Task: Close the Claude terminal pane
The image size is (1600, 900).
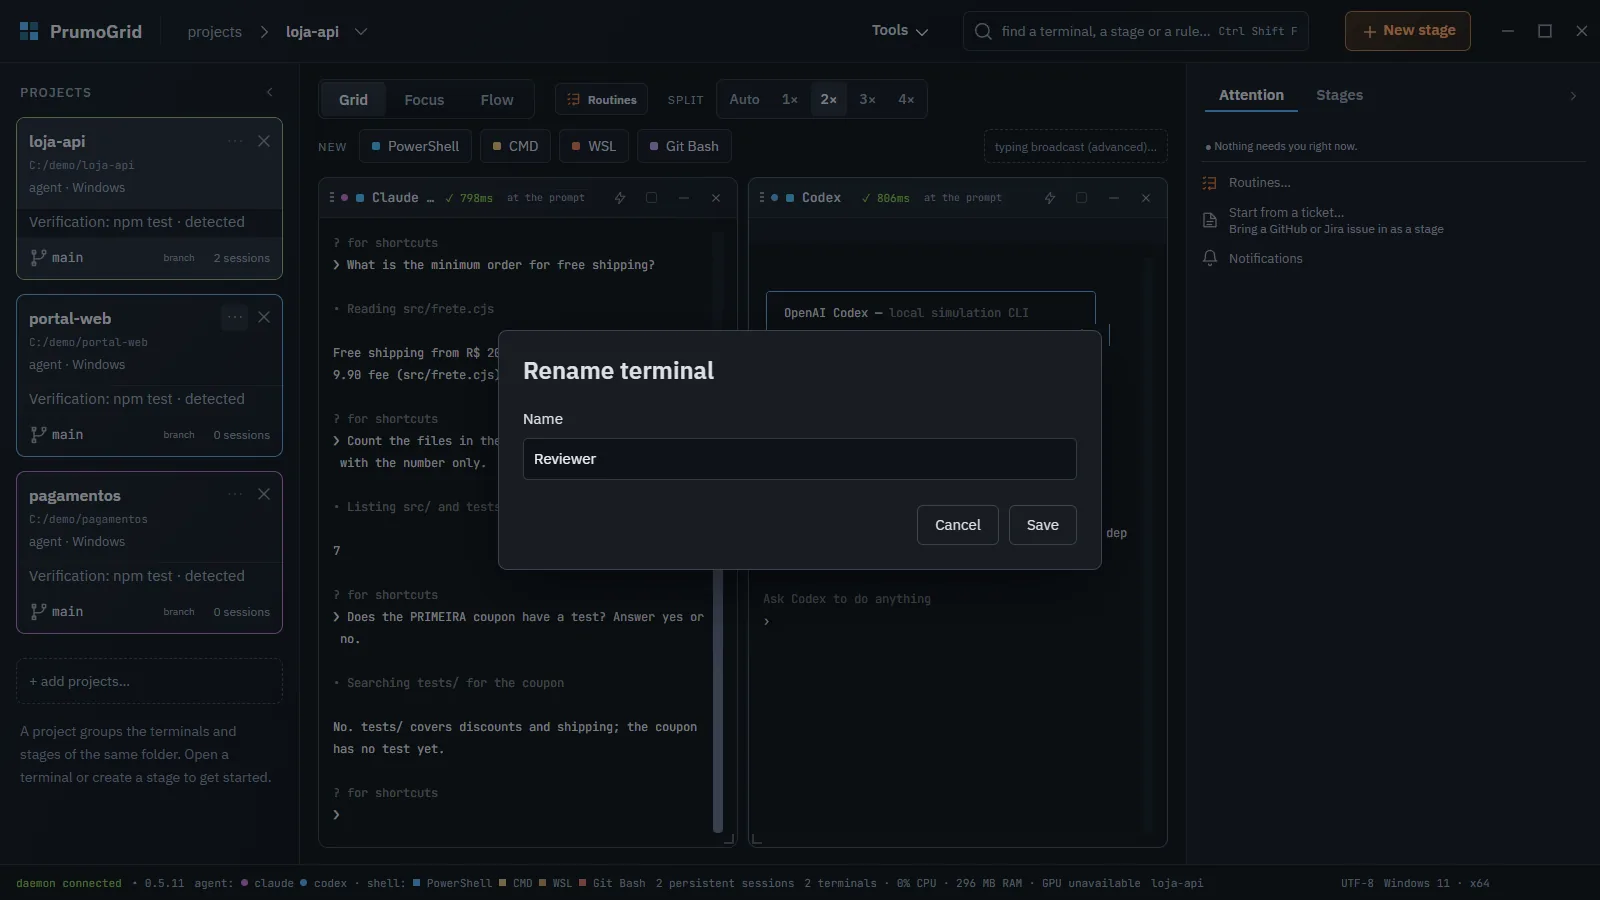Action: click(716, 198)
